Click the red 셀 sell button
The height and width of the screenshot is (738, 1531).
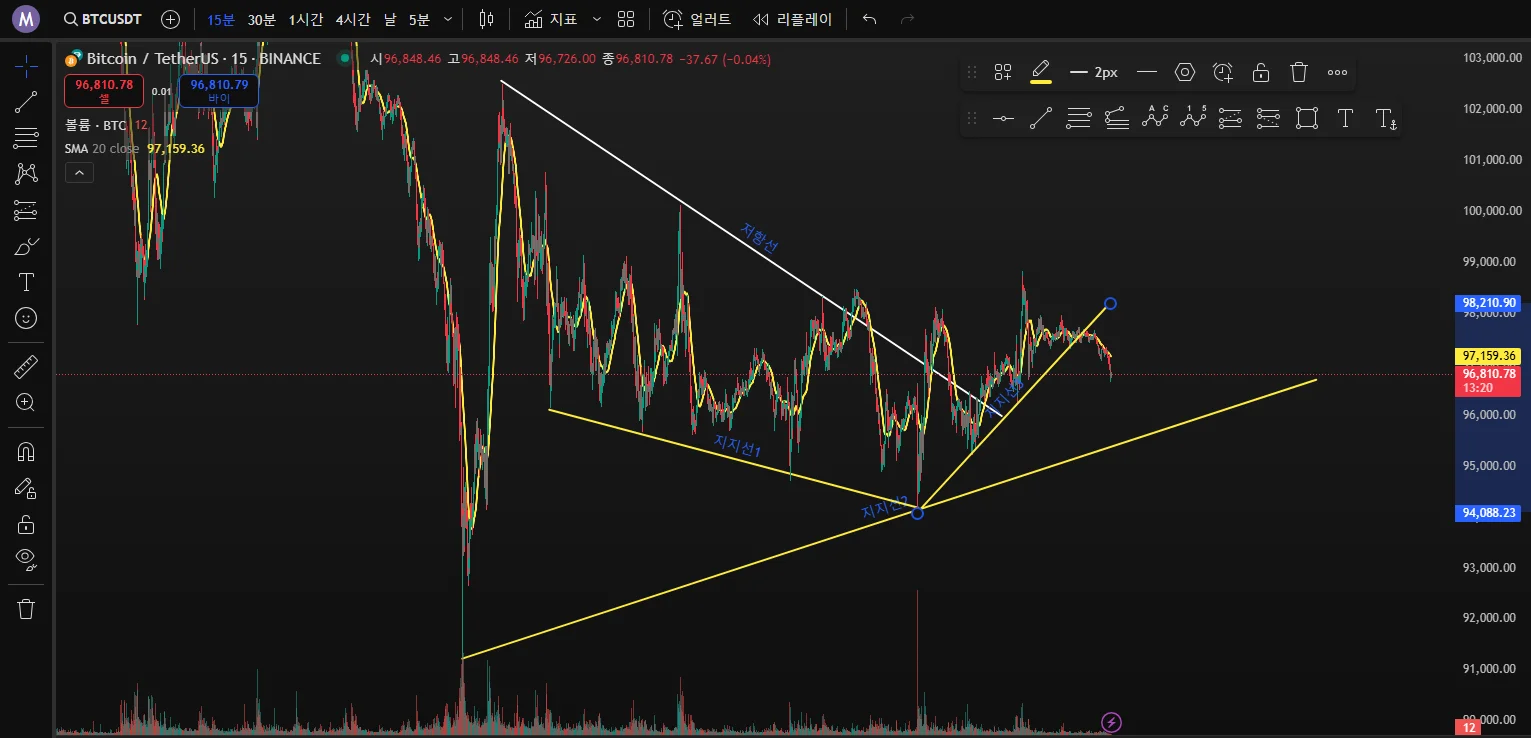(x=104, y=91)
